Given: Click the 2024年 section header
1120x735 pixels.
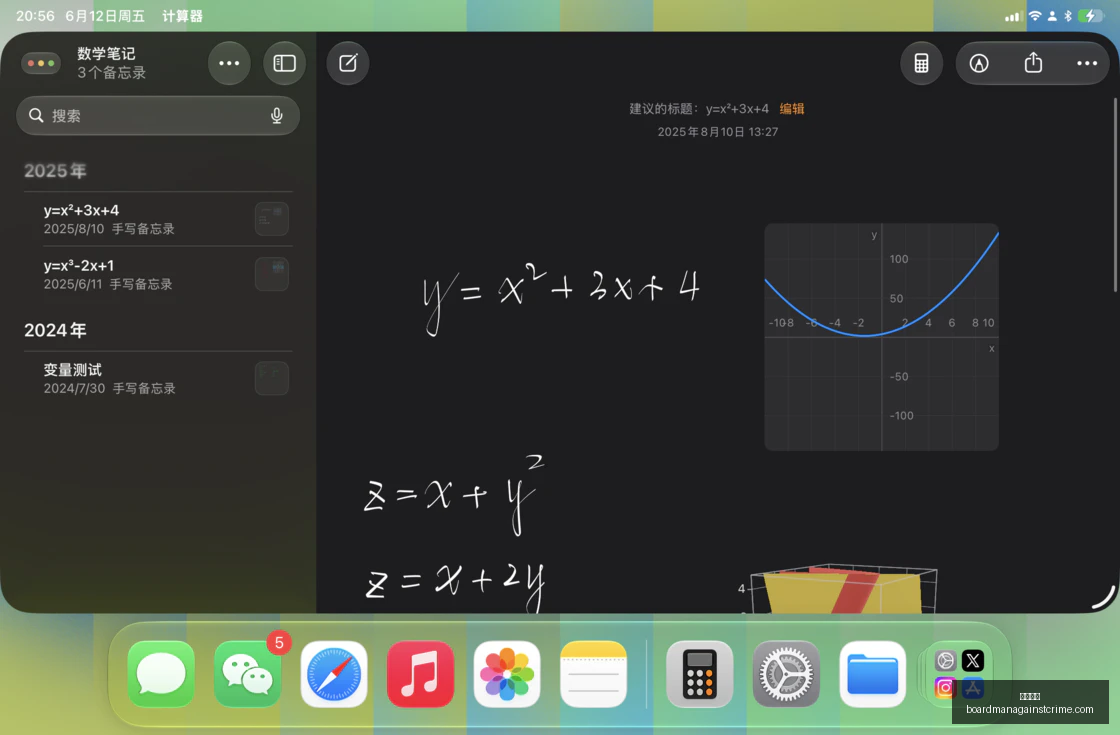Looking at the screenshot, I should (55, 330).
